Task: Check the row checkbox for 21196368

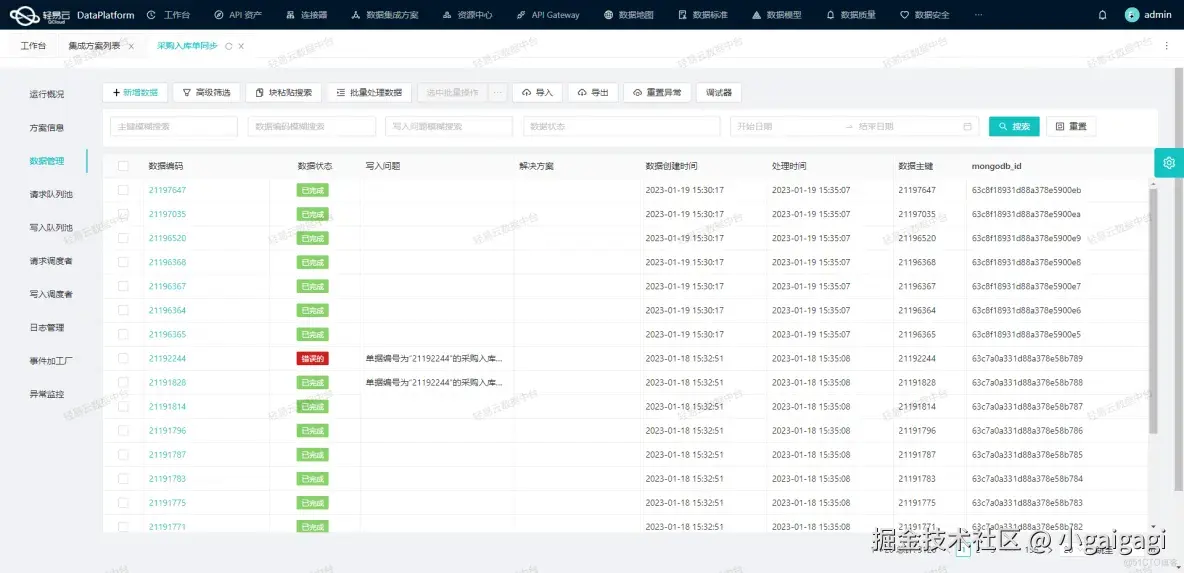Action: tap(123, 262)
